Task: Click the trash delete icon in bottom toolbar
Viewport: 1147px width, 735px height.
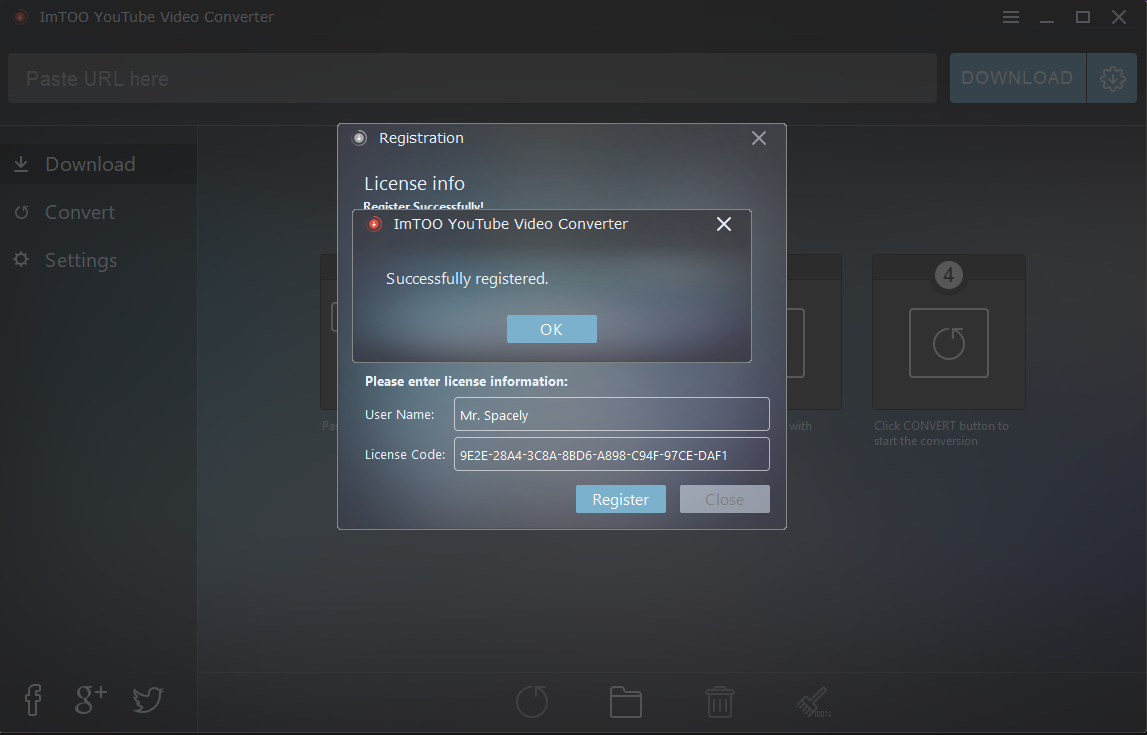Action: click(x=720, y=702)
